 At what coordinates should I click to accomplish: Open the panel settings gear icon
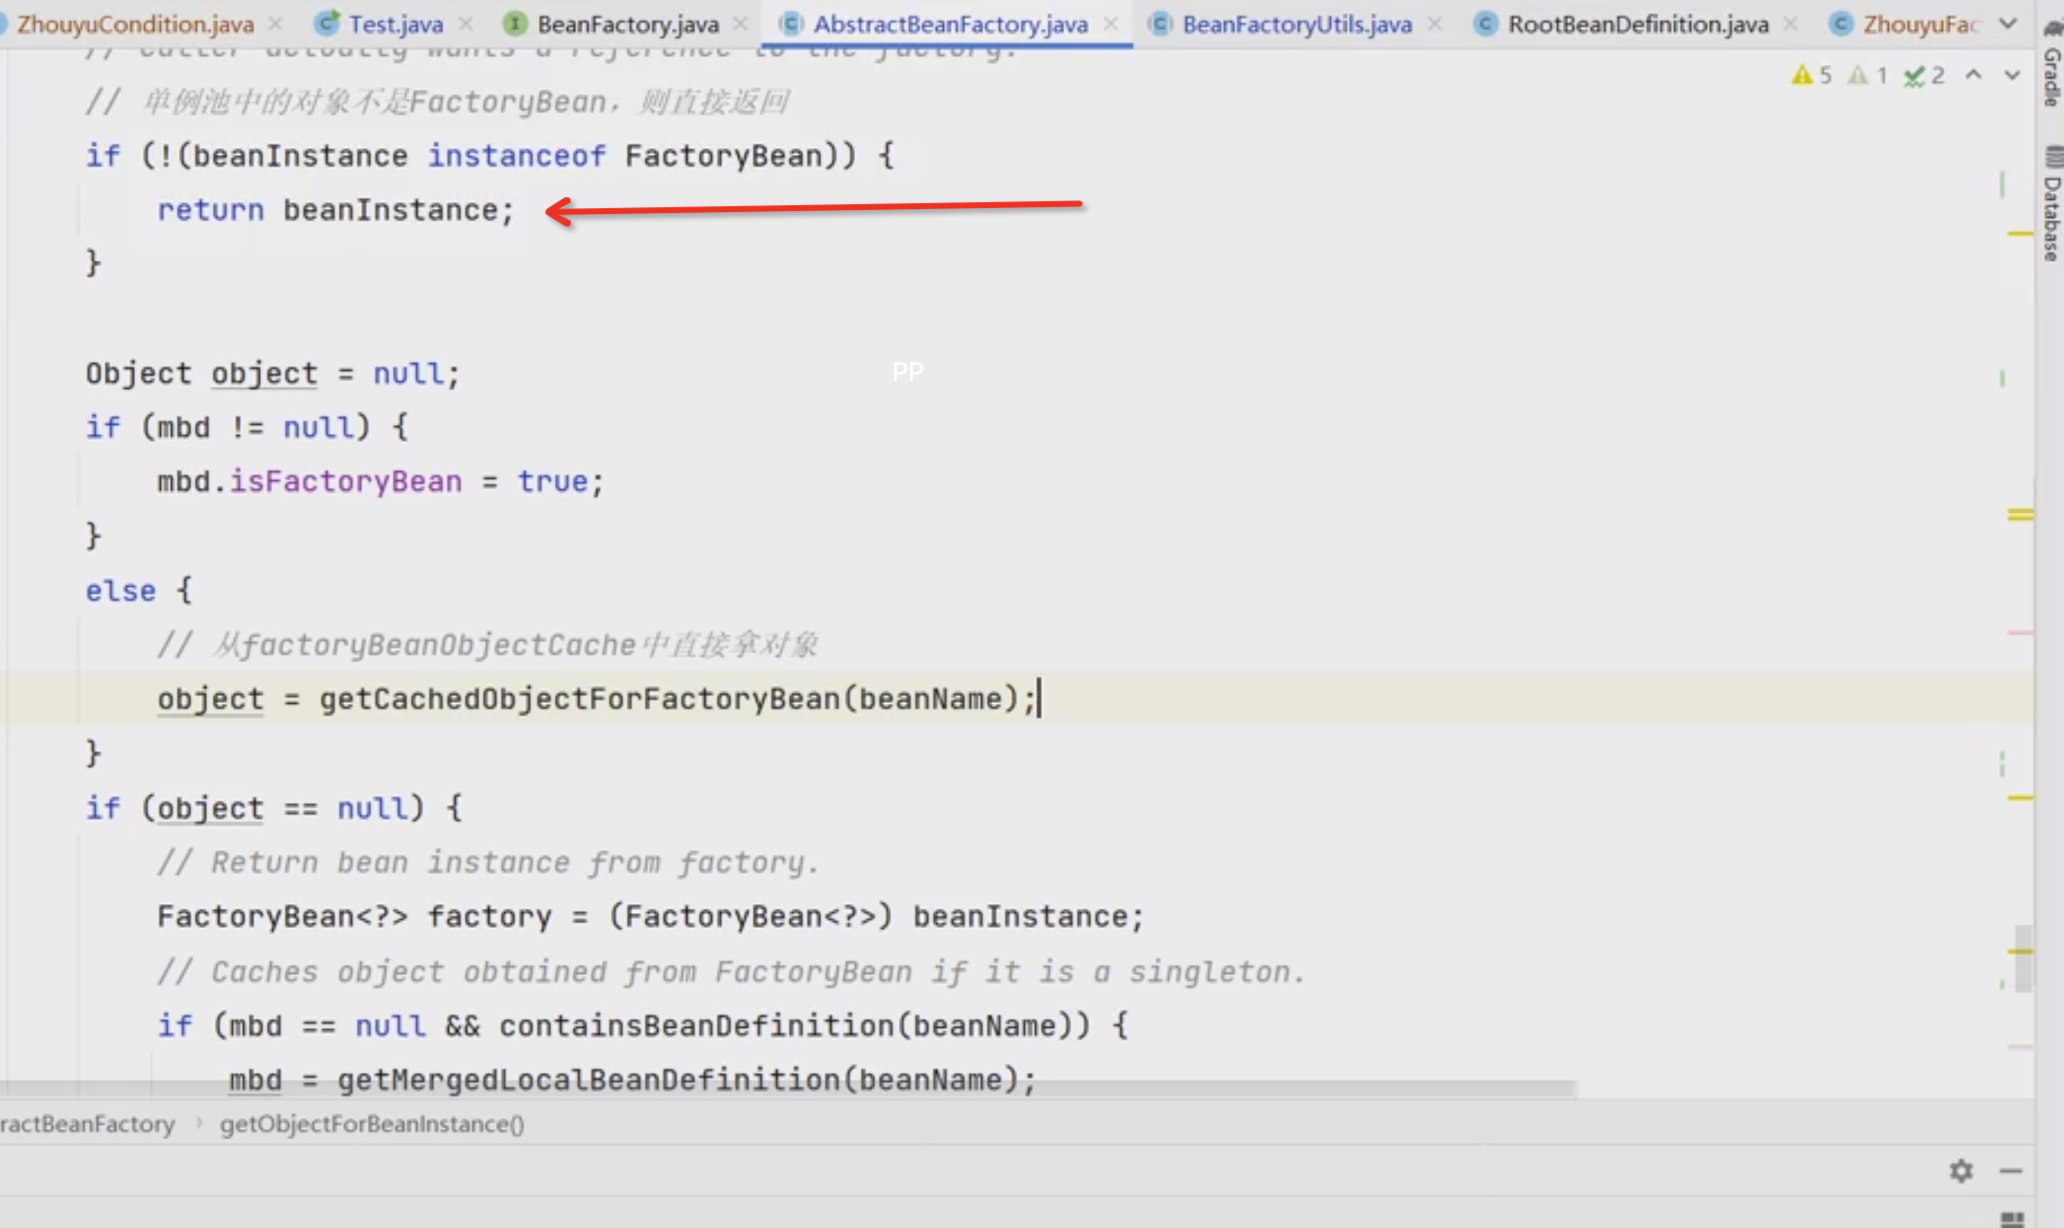(1961, 1171)
